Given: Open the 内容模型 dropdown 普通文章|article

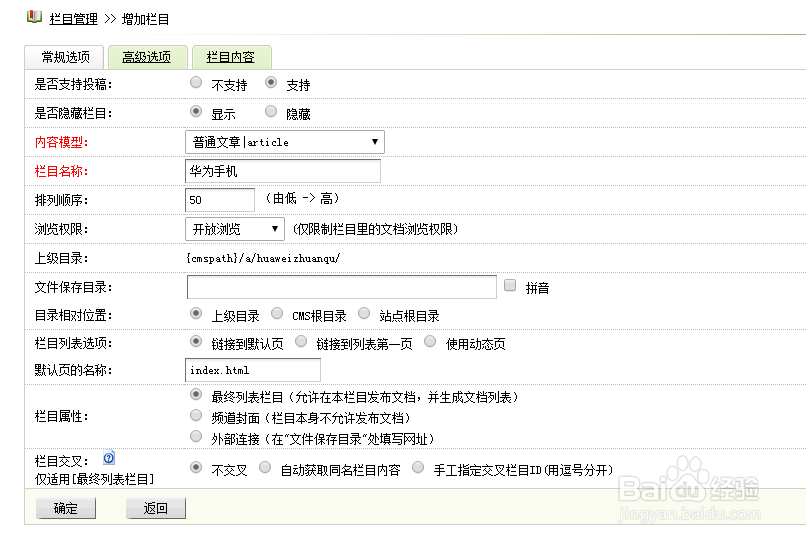Looking at the screenshot, I should pos(285,142).
